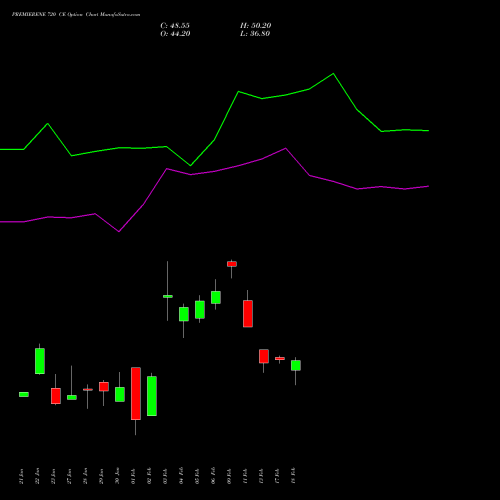Select the '30 Jan' date label
Screen dimensions: 500x500
coord(118,476)
